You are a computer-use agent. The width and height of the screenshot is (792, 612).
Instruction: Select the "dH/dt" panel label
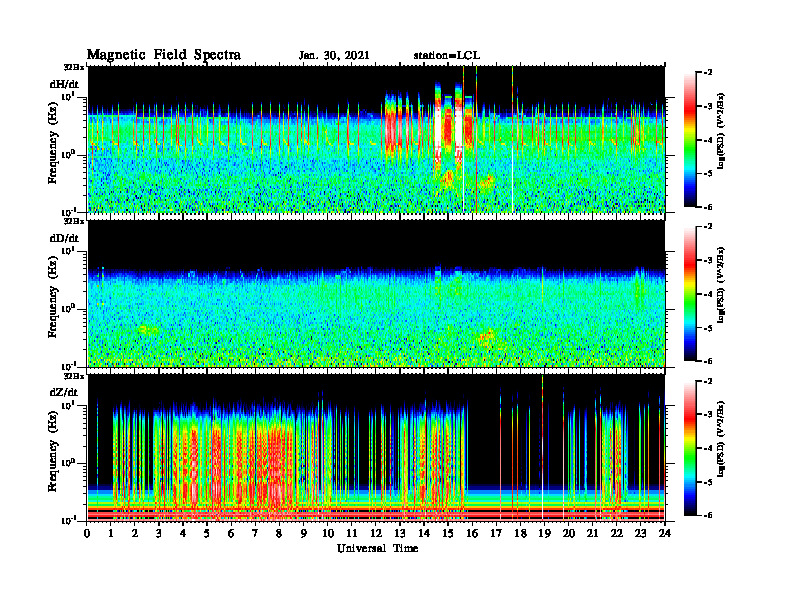pyautogui.click(x=64, y=84)
